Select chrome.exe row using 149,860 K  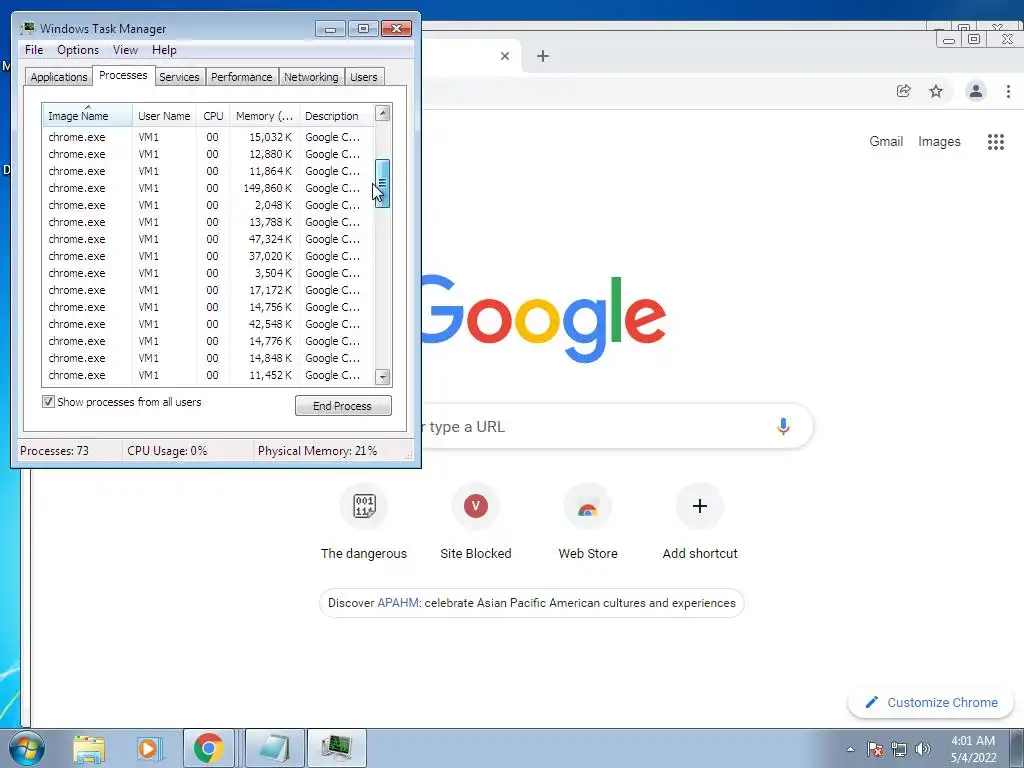coord(208,188)
